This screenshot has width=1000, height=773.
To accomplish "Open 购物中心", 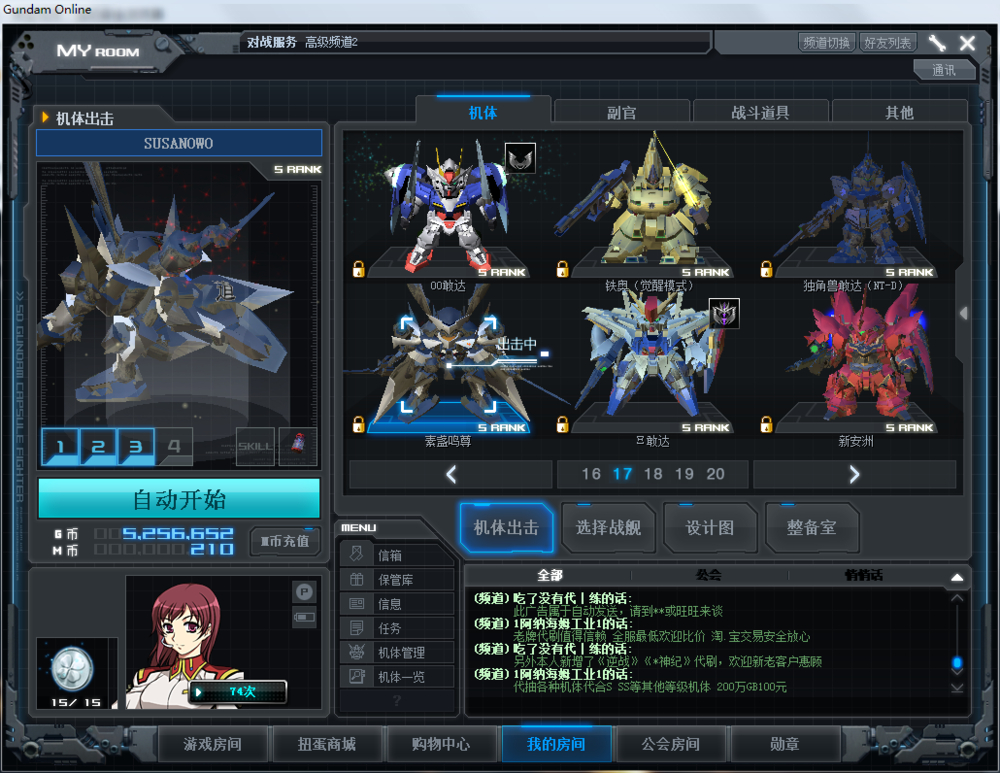I will [441, 744].
